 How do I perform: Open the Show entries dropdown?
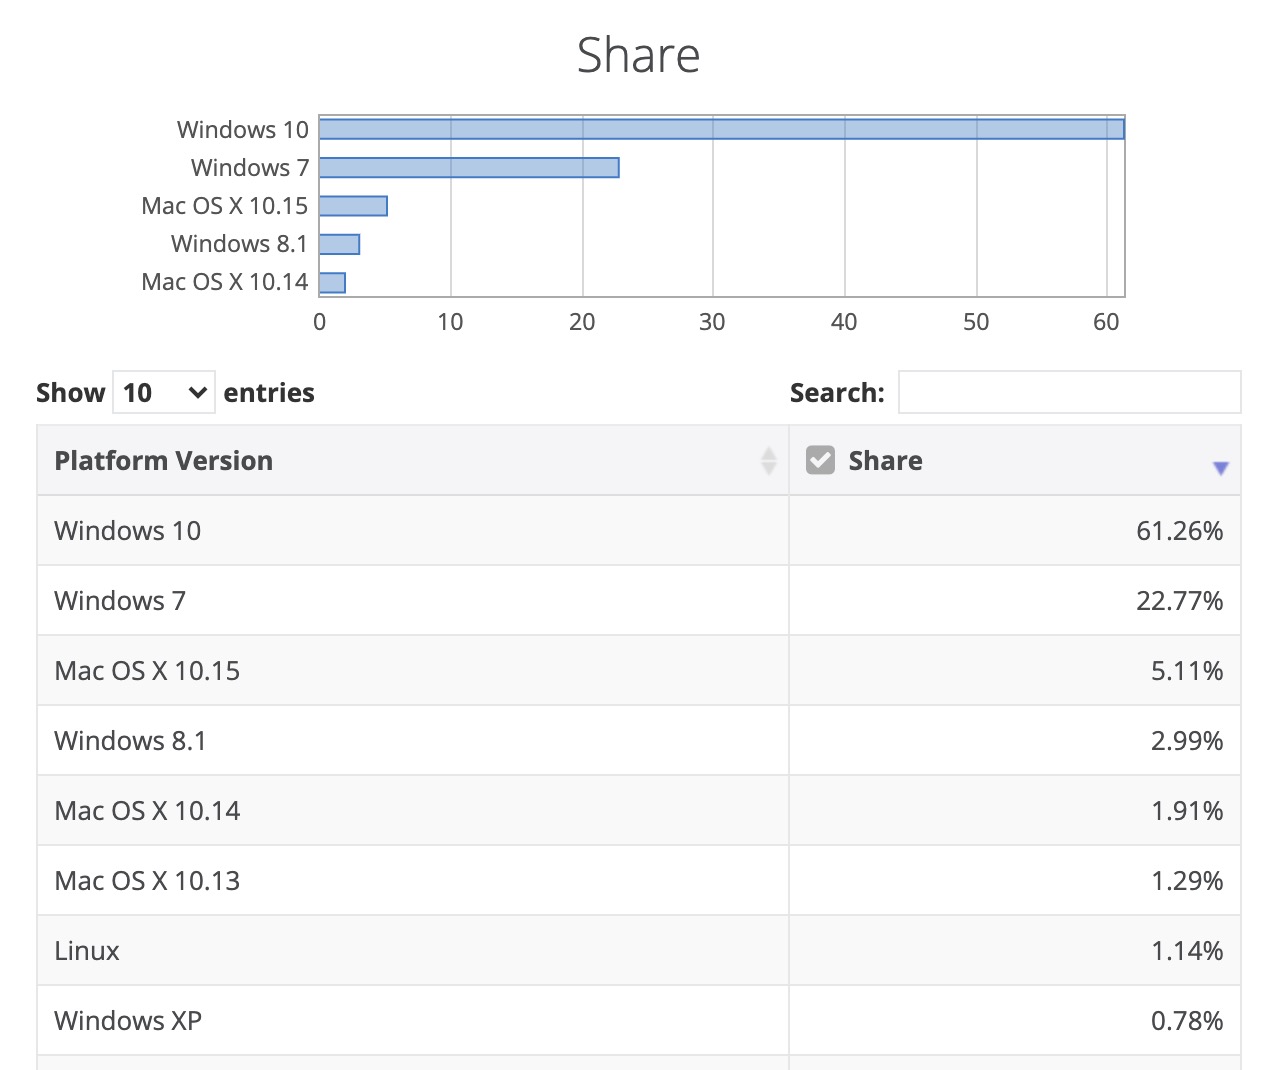pyautogui.click(x=163, y=393)
